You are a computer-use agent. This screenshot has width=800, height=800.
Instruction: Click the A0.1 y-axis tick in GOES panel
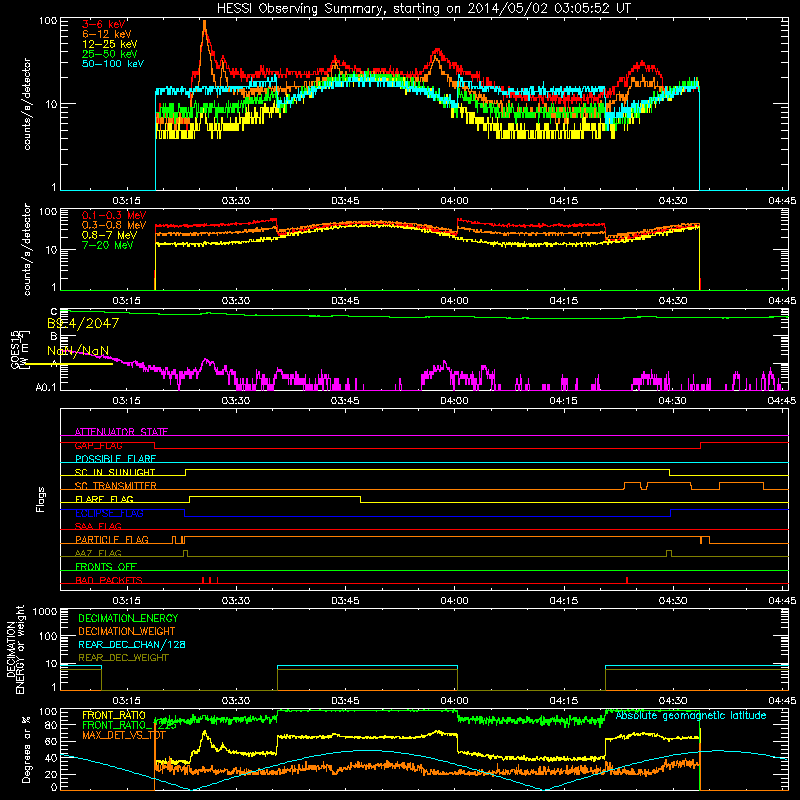coord(46,388)
